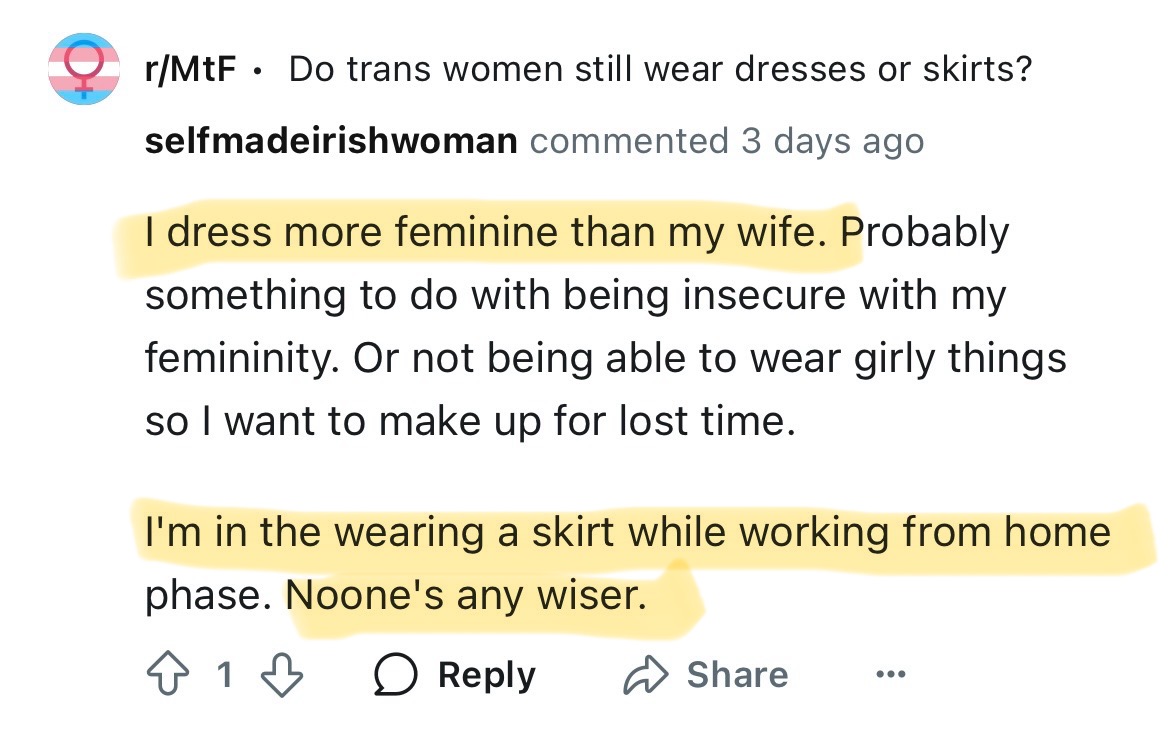Click the Share button label
The height and width of the screenshot is (751, 1170).
[x=737, y=675]
